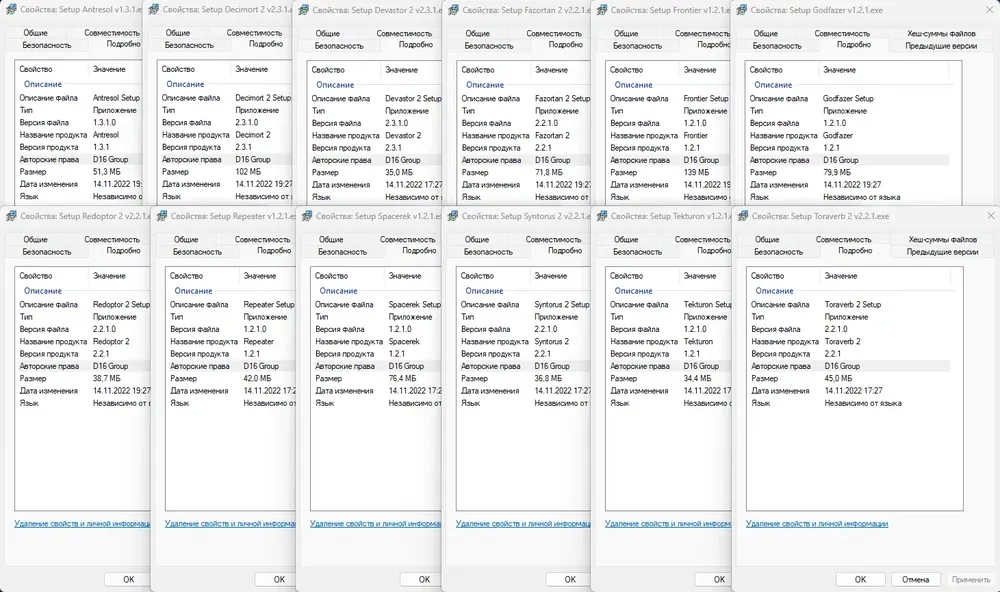1000x592 pixels.
Task: Switch to Предыдущие версии tab in Toraverb 2 window
Action: click(x=942, y=252)
